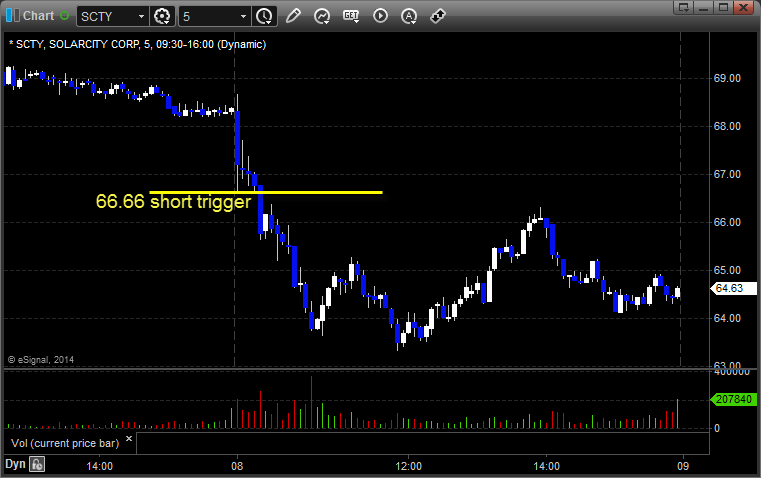Click the blue Chart window link icon
This screenshot has height=478, width=761.
pos(13,16)
